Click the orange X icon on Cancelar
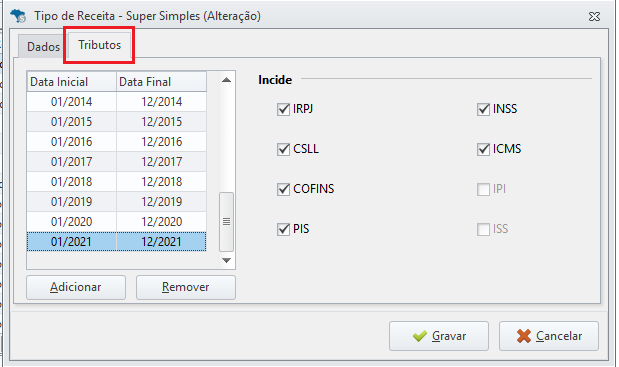 524,336
